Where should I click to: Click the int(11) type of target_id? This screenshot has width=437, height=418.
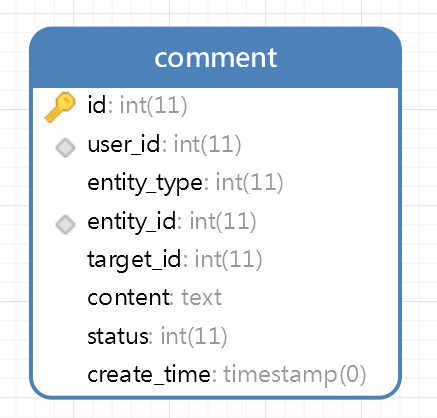point(228,260)
